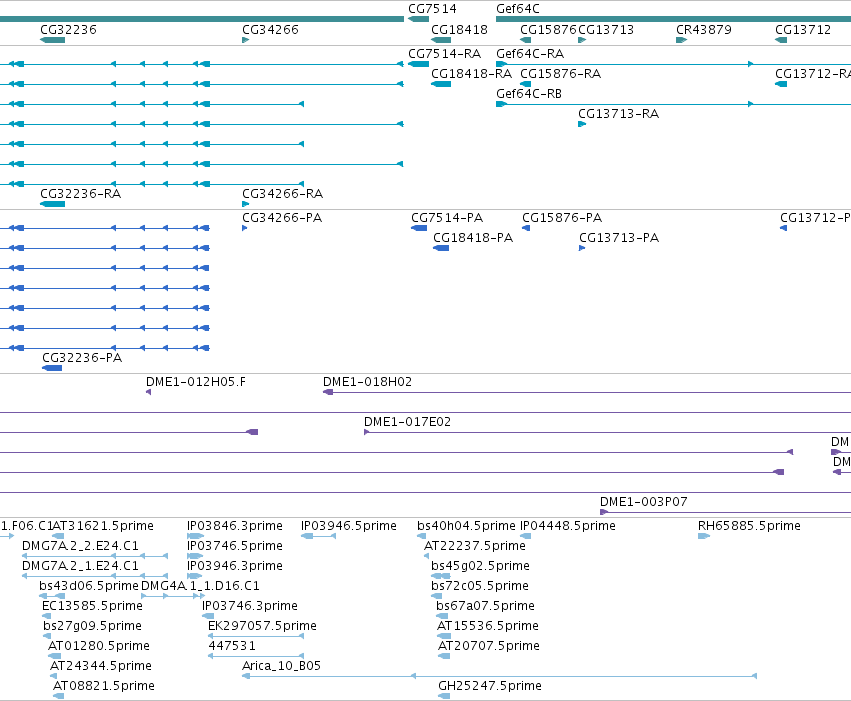Select the CG32236 gene label
851x701 pixels.
[68, 30]
